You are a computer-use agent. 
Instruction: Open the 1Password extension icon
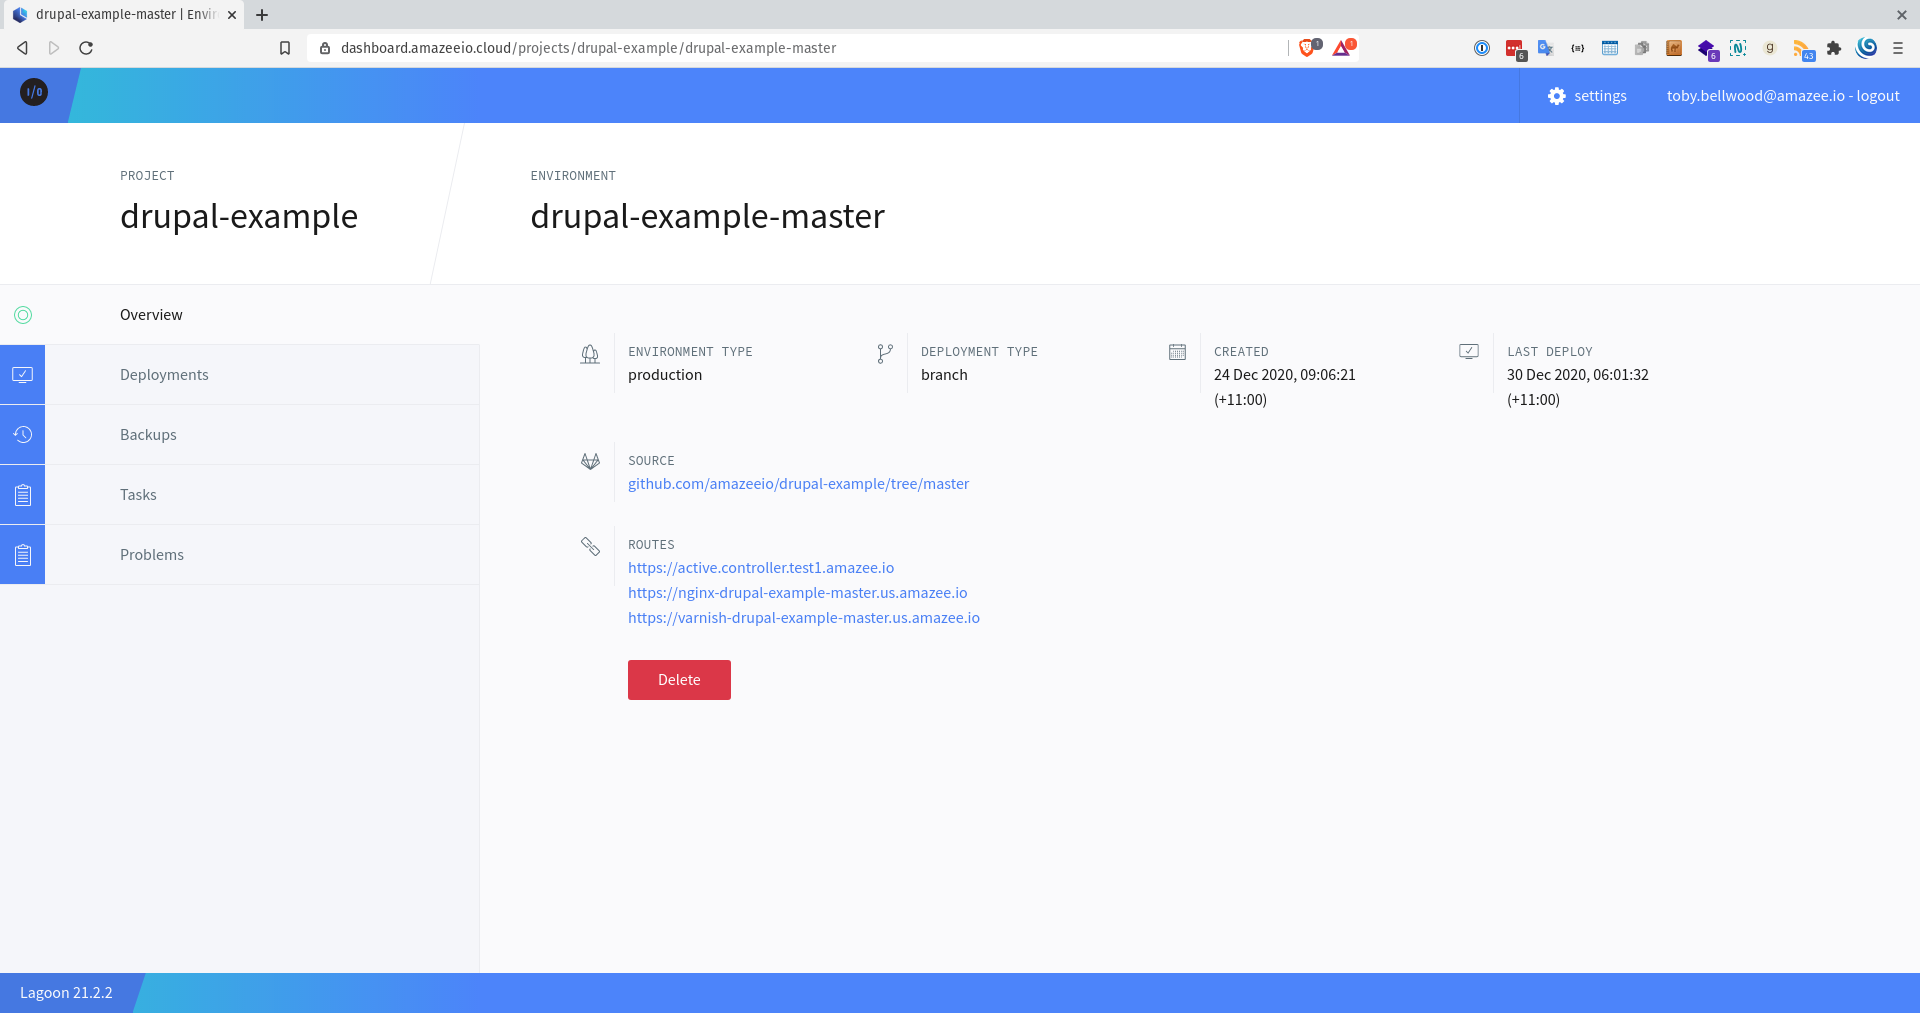click(1482, 48)
